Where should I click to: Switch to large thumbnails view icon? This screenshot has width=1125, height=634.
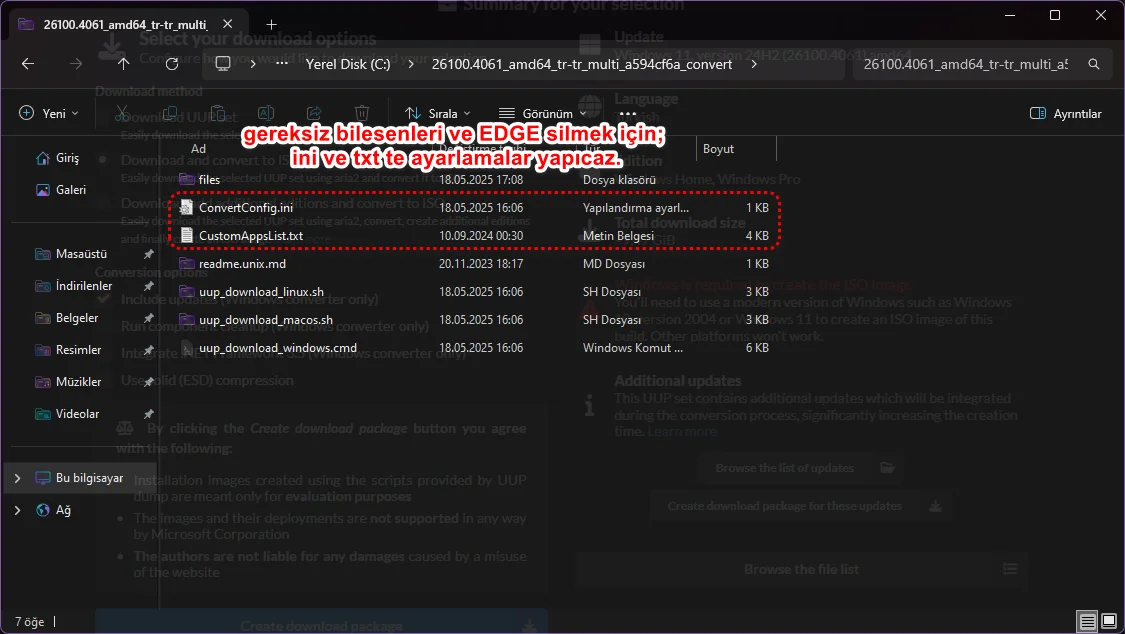click(x=1109, y=621)
